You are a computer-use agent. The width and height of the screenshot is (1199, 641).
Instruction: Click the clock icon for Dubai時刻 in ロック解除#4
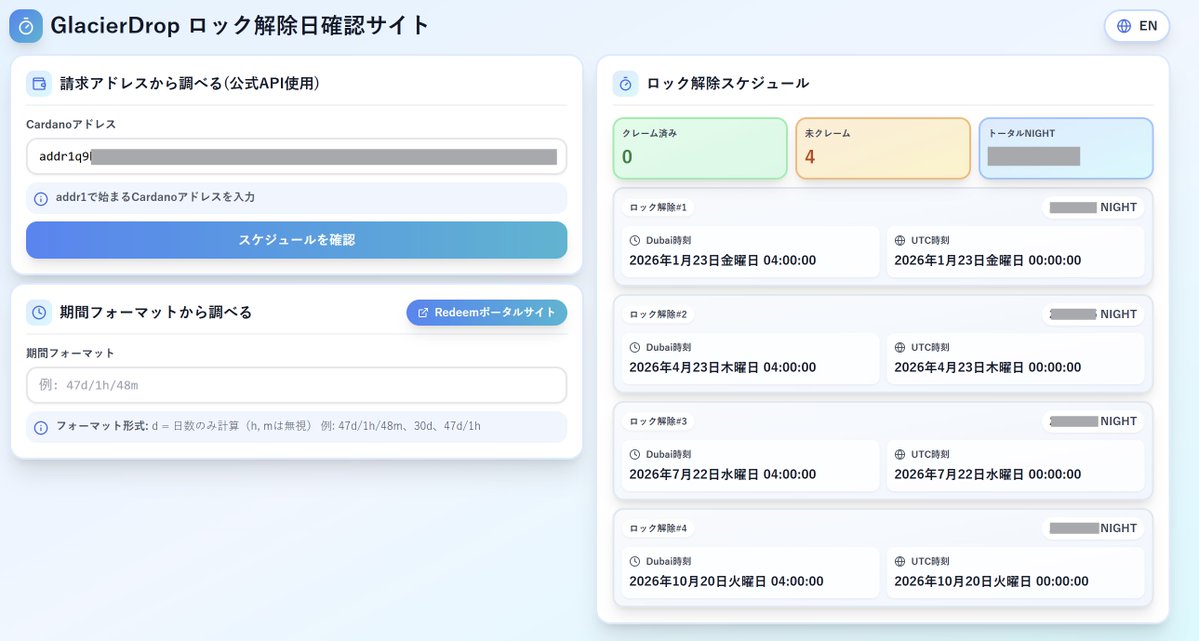(635, 561)
